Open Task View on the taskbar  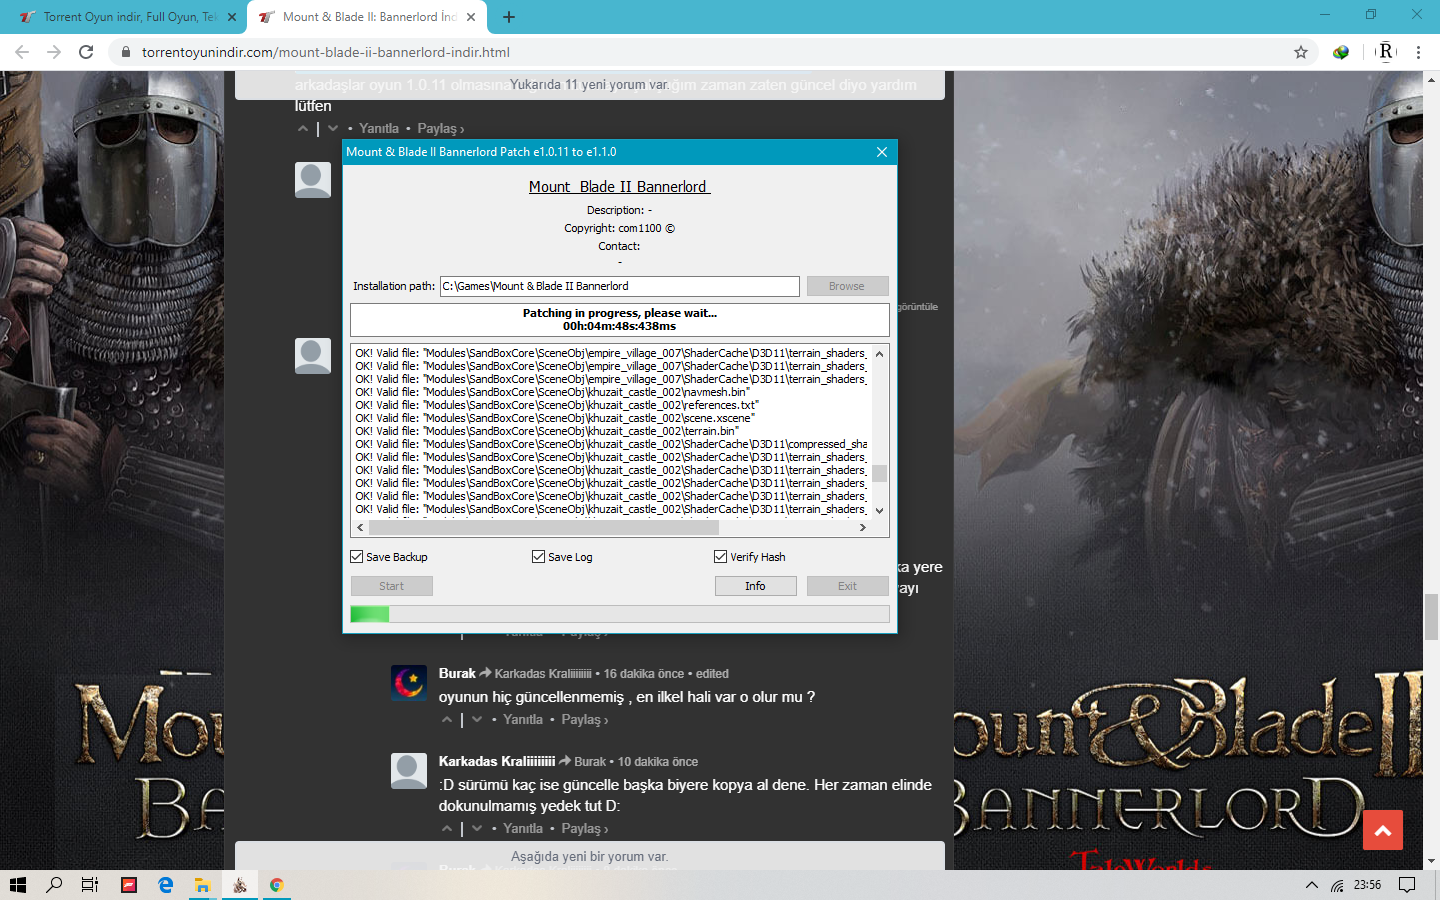[x=90, y=885]
